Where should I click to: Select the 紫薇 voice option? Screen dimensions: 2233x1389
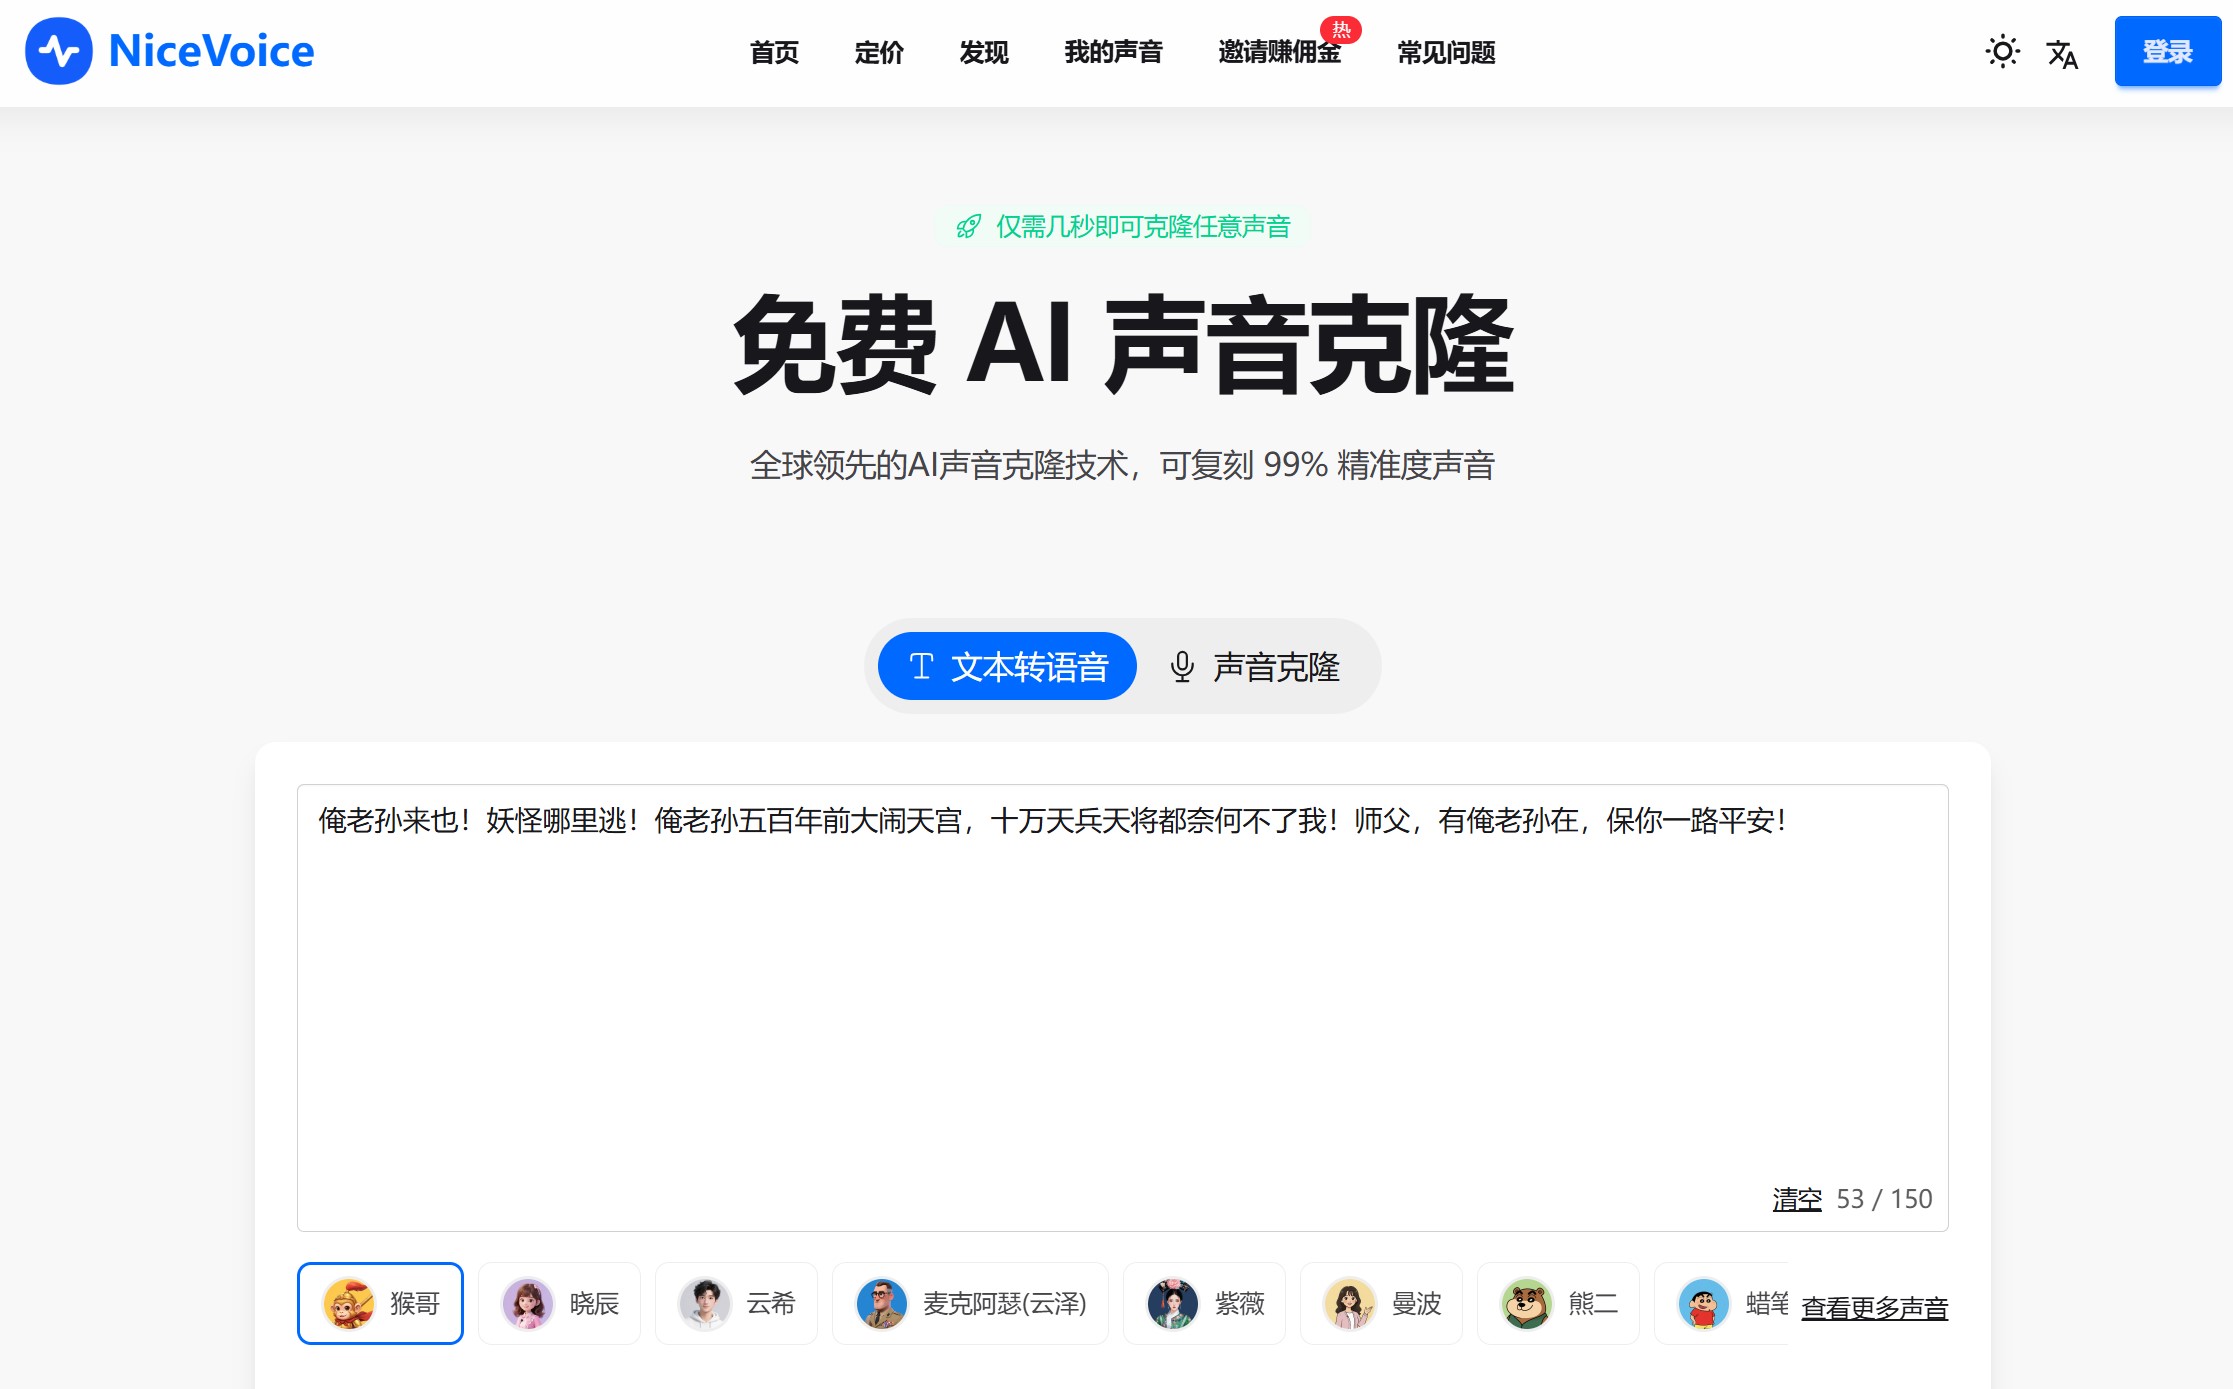(1204, 1303)
